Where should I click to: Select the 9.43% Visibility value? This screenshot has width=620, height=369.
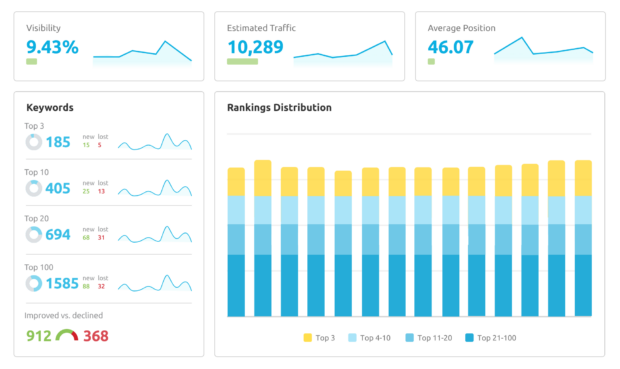(53, 47)
